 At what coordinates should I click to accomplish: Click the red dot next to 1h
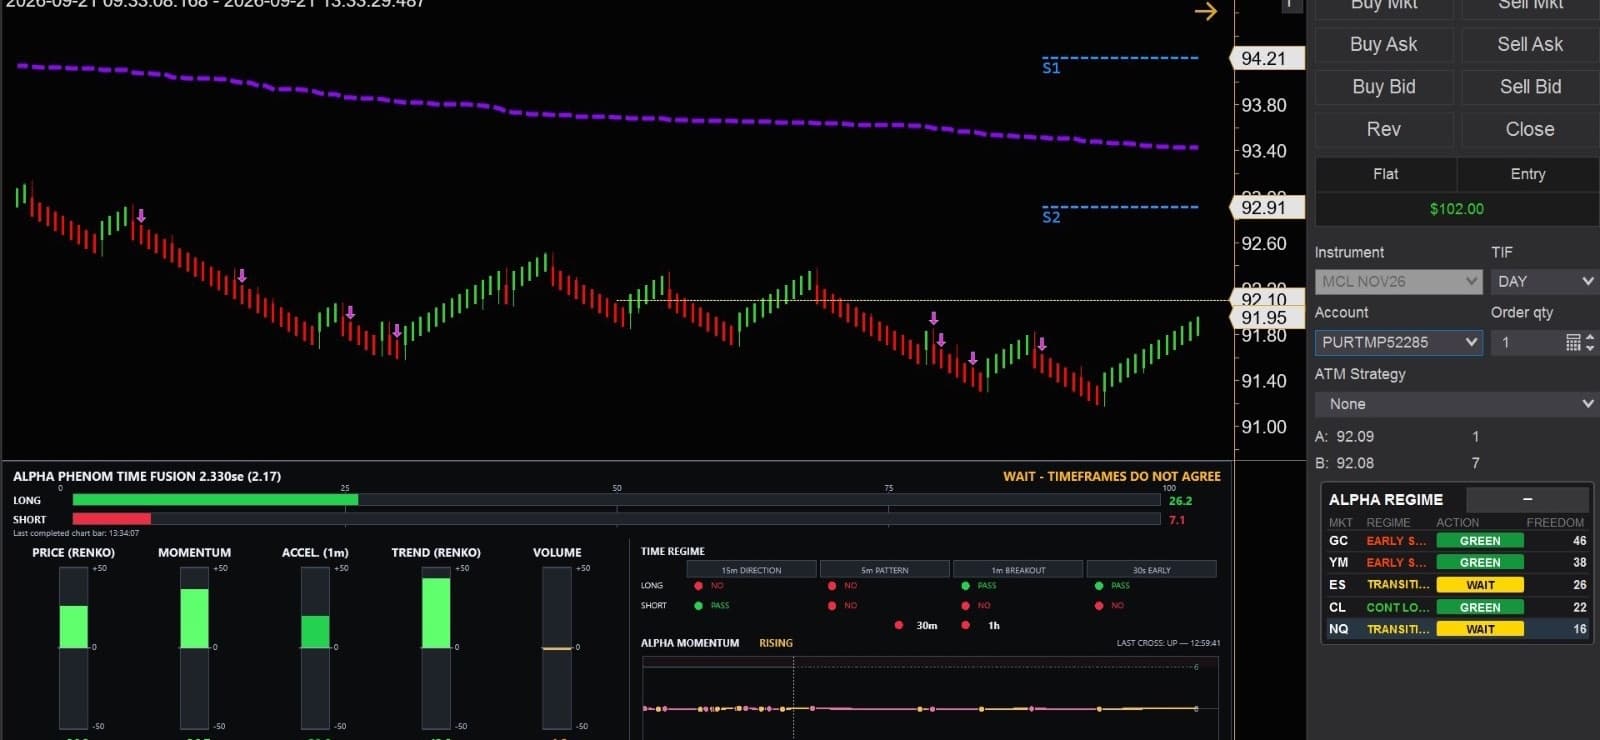tap(965, 625)
